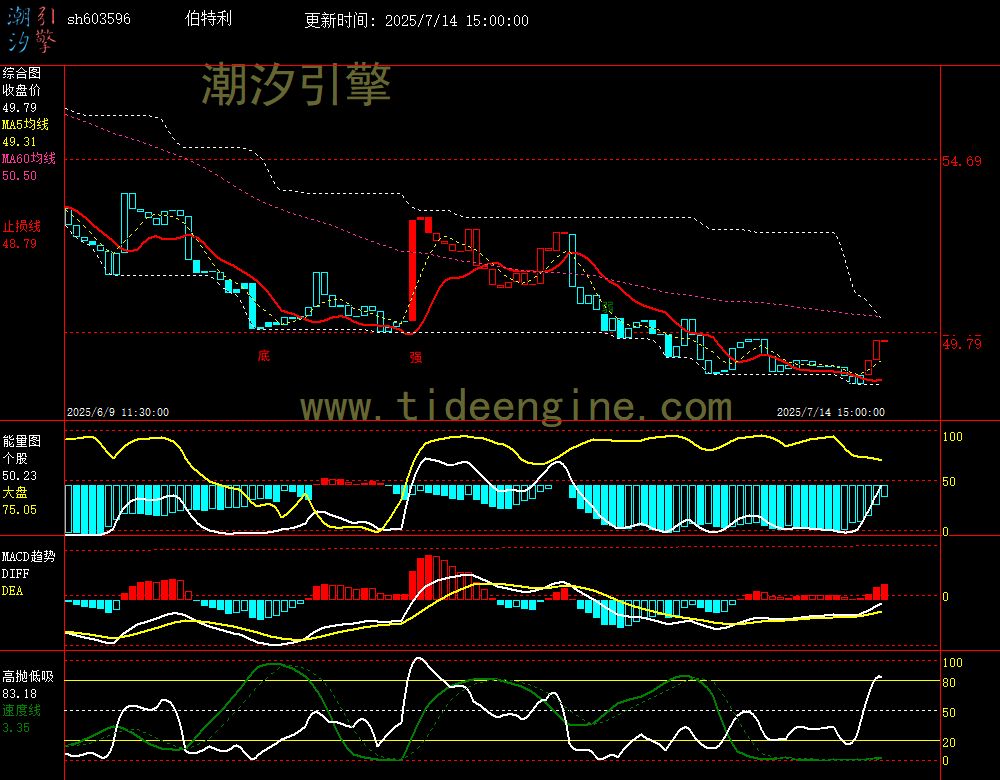Click the 潮汐引擎 logo in the corner

[31, 29]
